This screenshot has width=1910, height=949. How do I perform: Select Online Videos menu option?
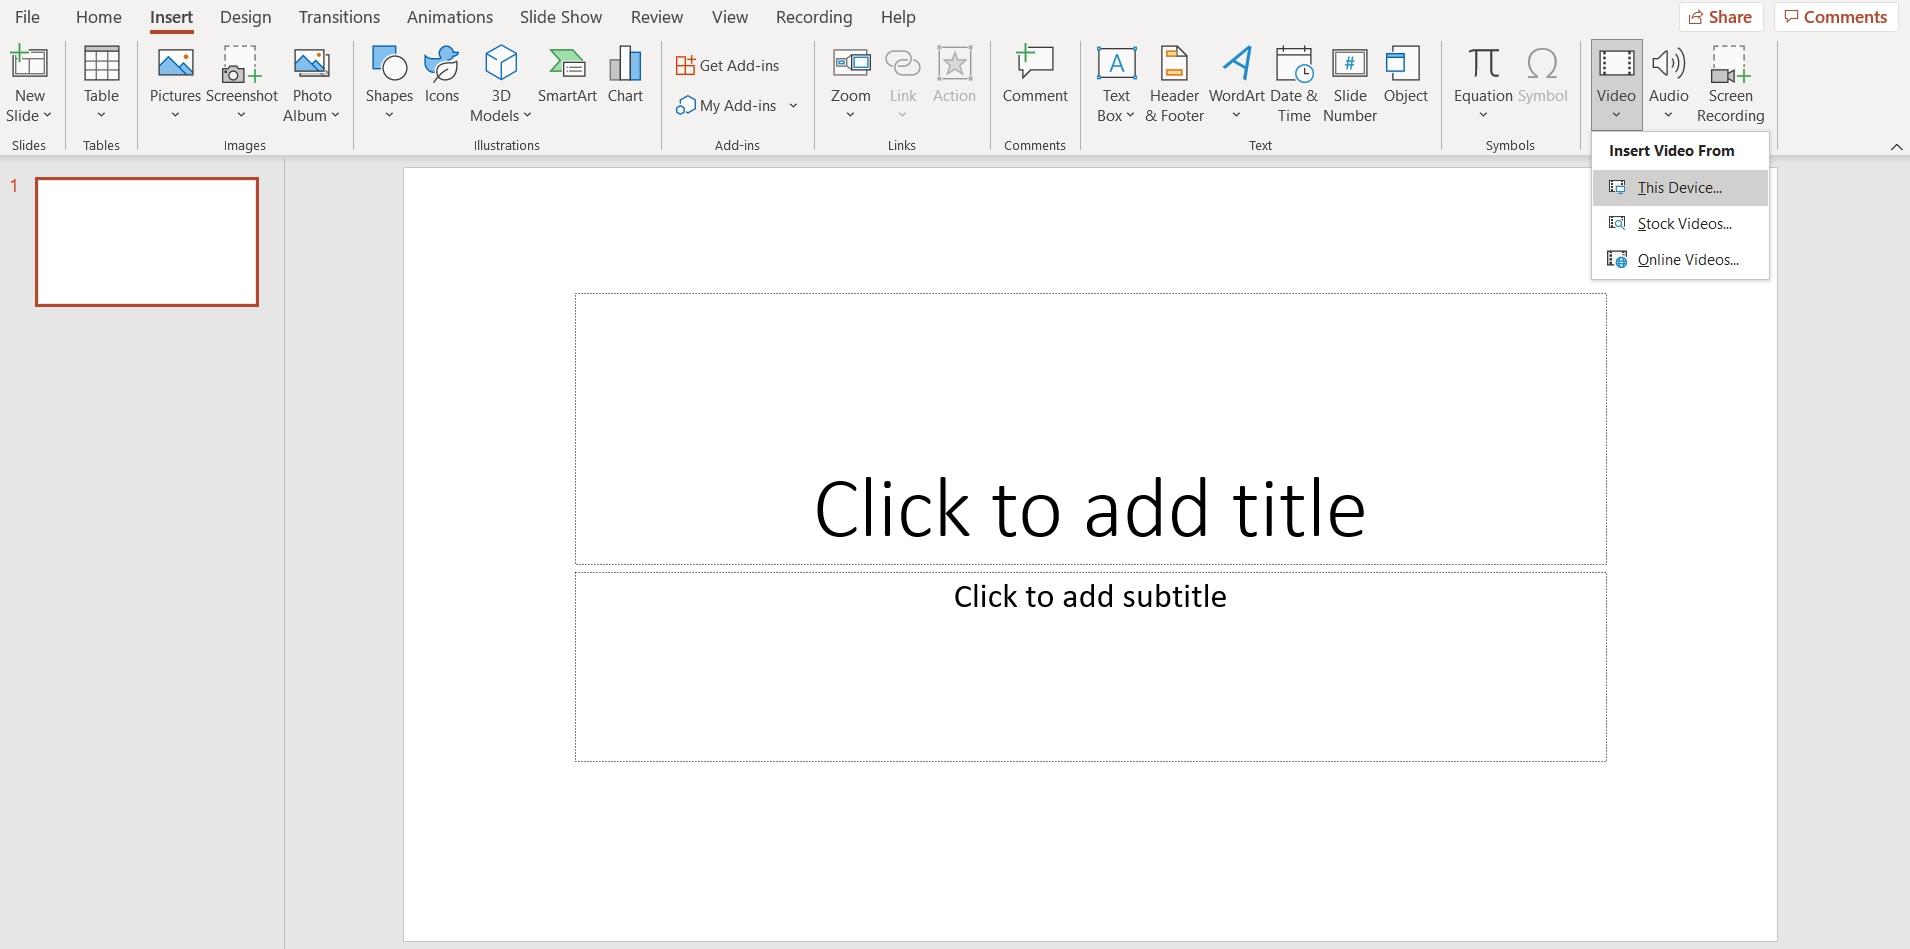point(1687,260)
